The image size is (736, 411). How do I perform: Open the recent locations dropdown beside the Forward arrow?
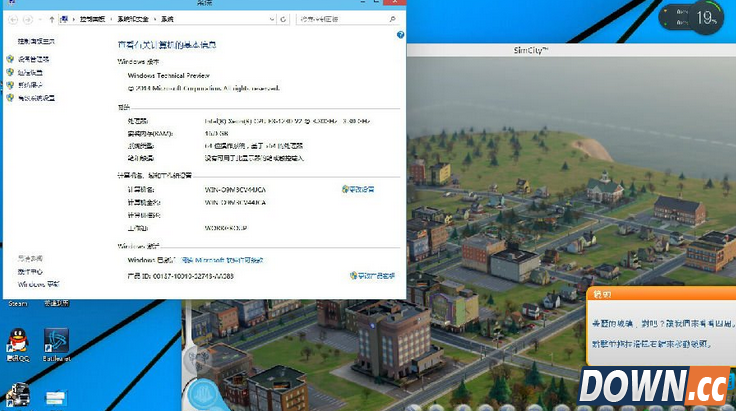40,19
